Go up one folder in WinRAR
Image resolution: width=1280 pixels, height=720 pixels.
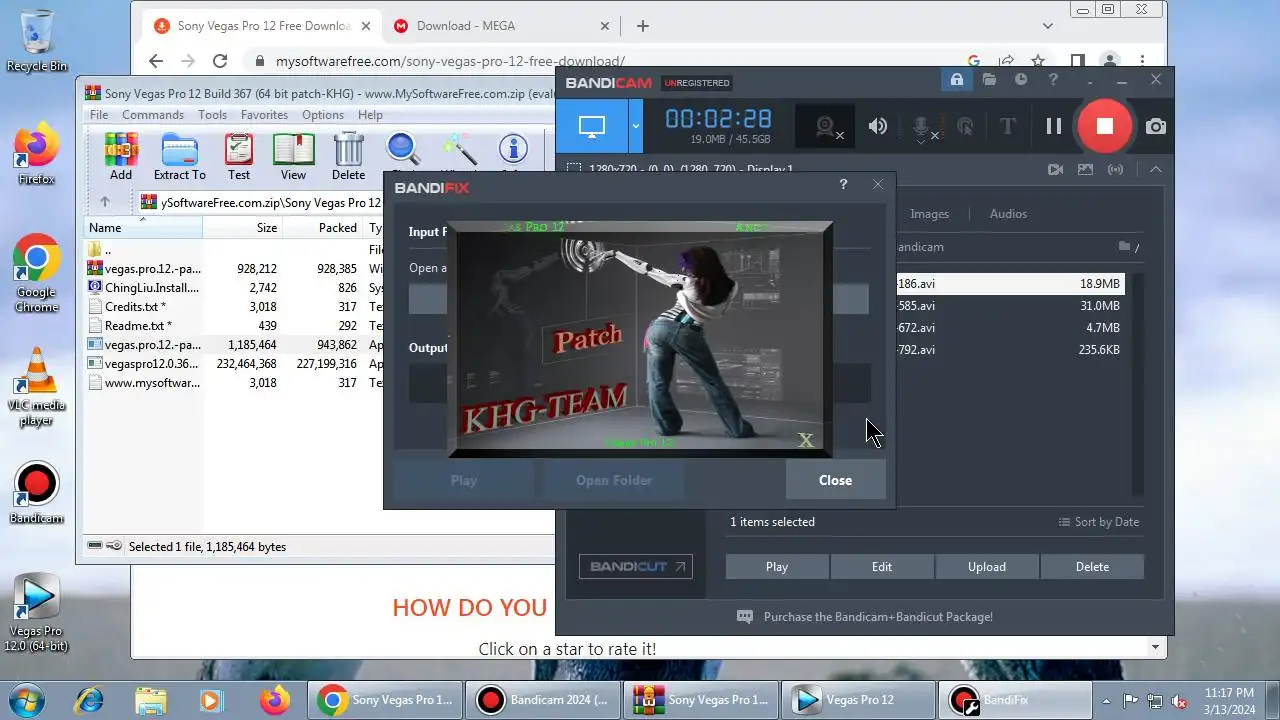pos(104,202)
